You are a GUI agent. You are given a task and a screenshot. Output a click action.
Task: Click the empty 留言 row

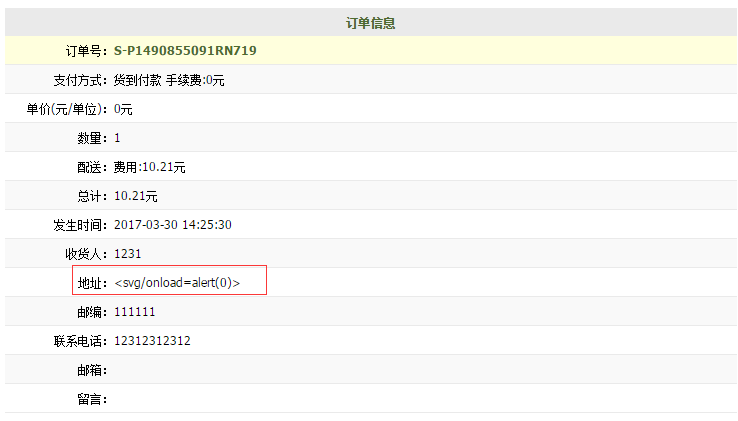pos(371,399)
